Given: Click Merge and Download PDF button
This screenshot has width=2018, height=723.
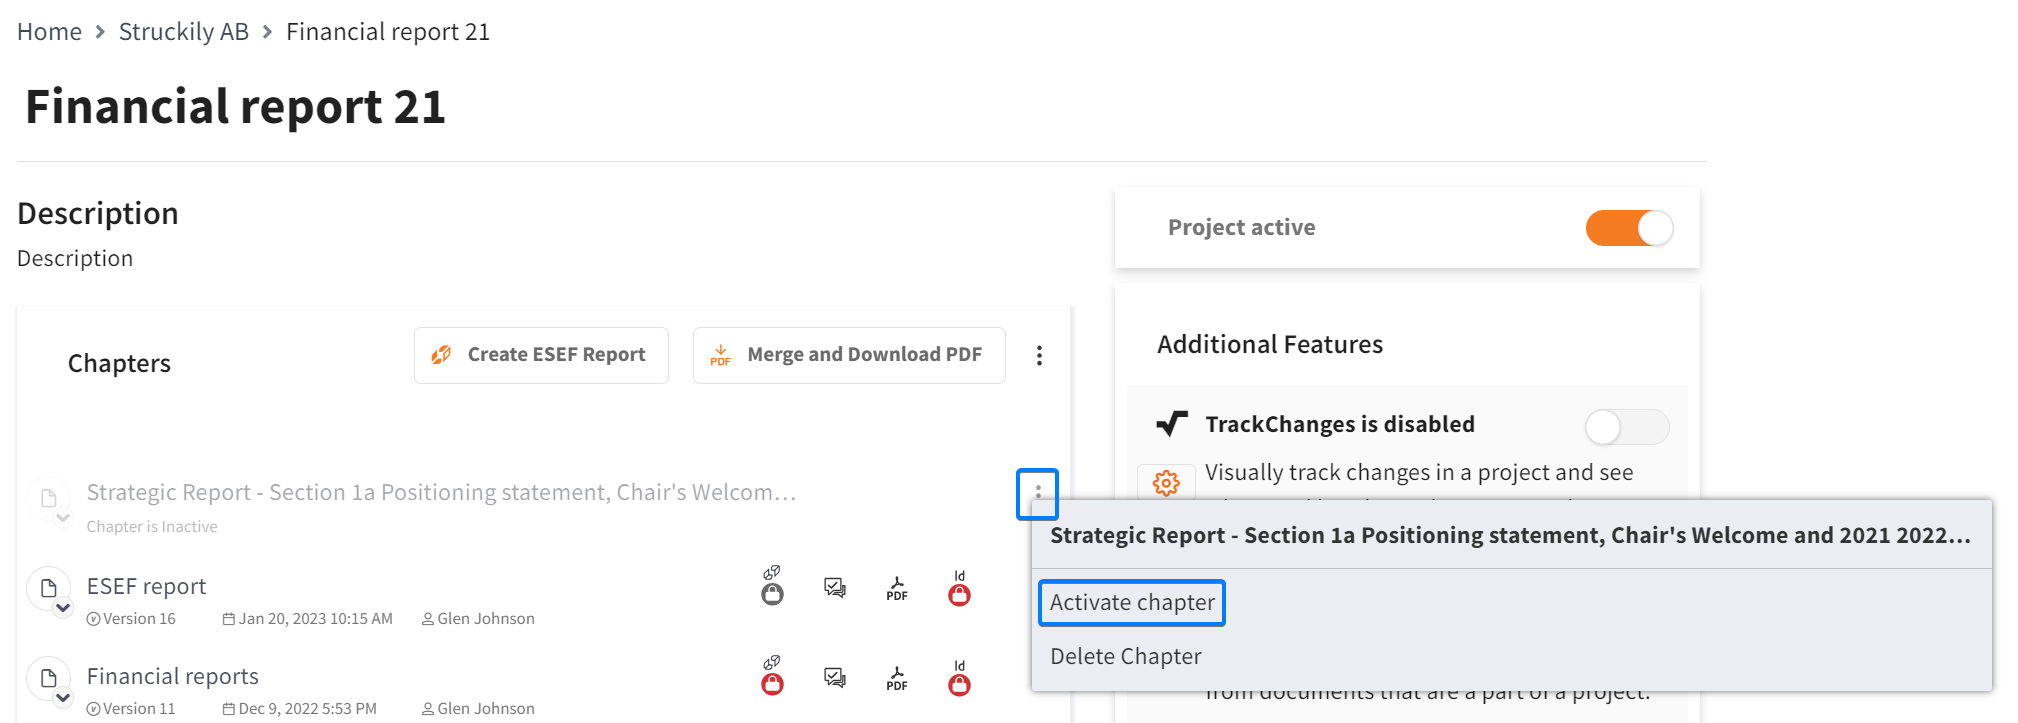Looking at the screenshot, I should point(849,355).
